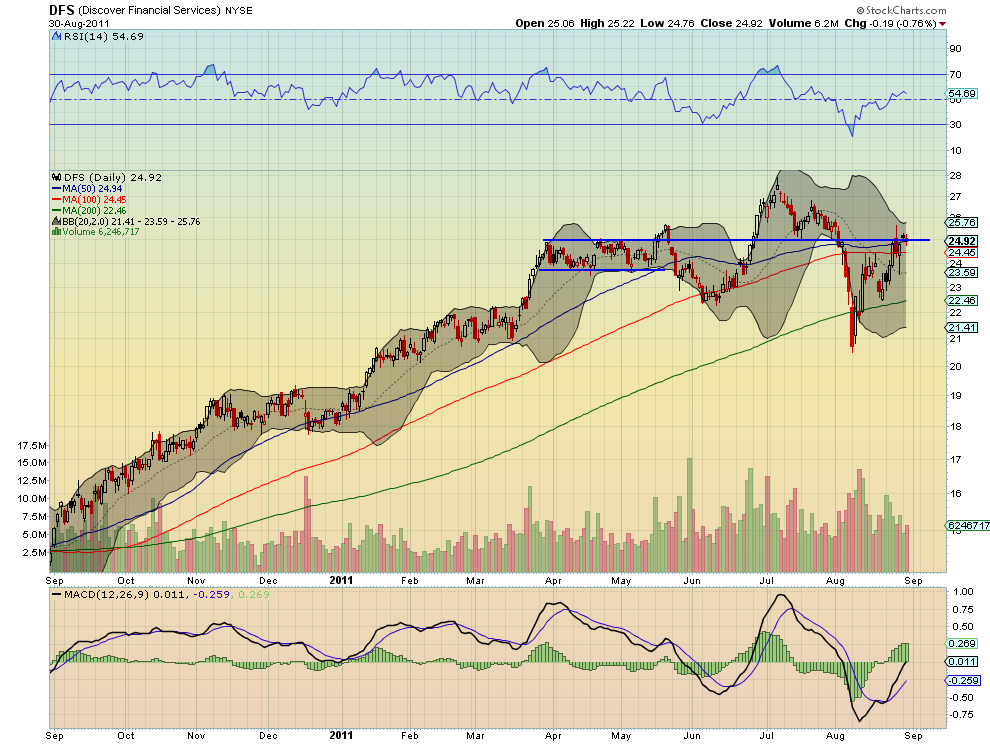Click the Volume 6.2M quote value
This screenshot has width=990, height=744.
point(803,23)
